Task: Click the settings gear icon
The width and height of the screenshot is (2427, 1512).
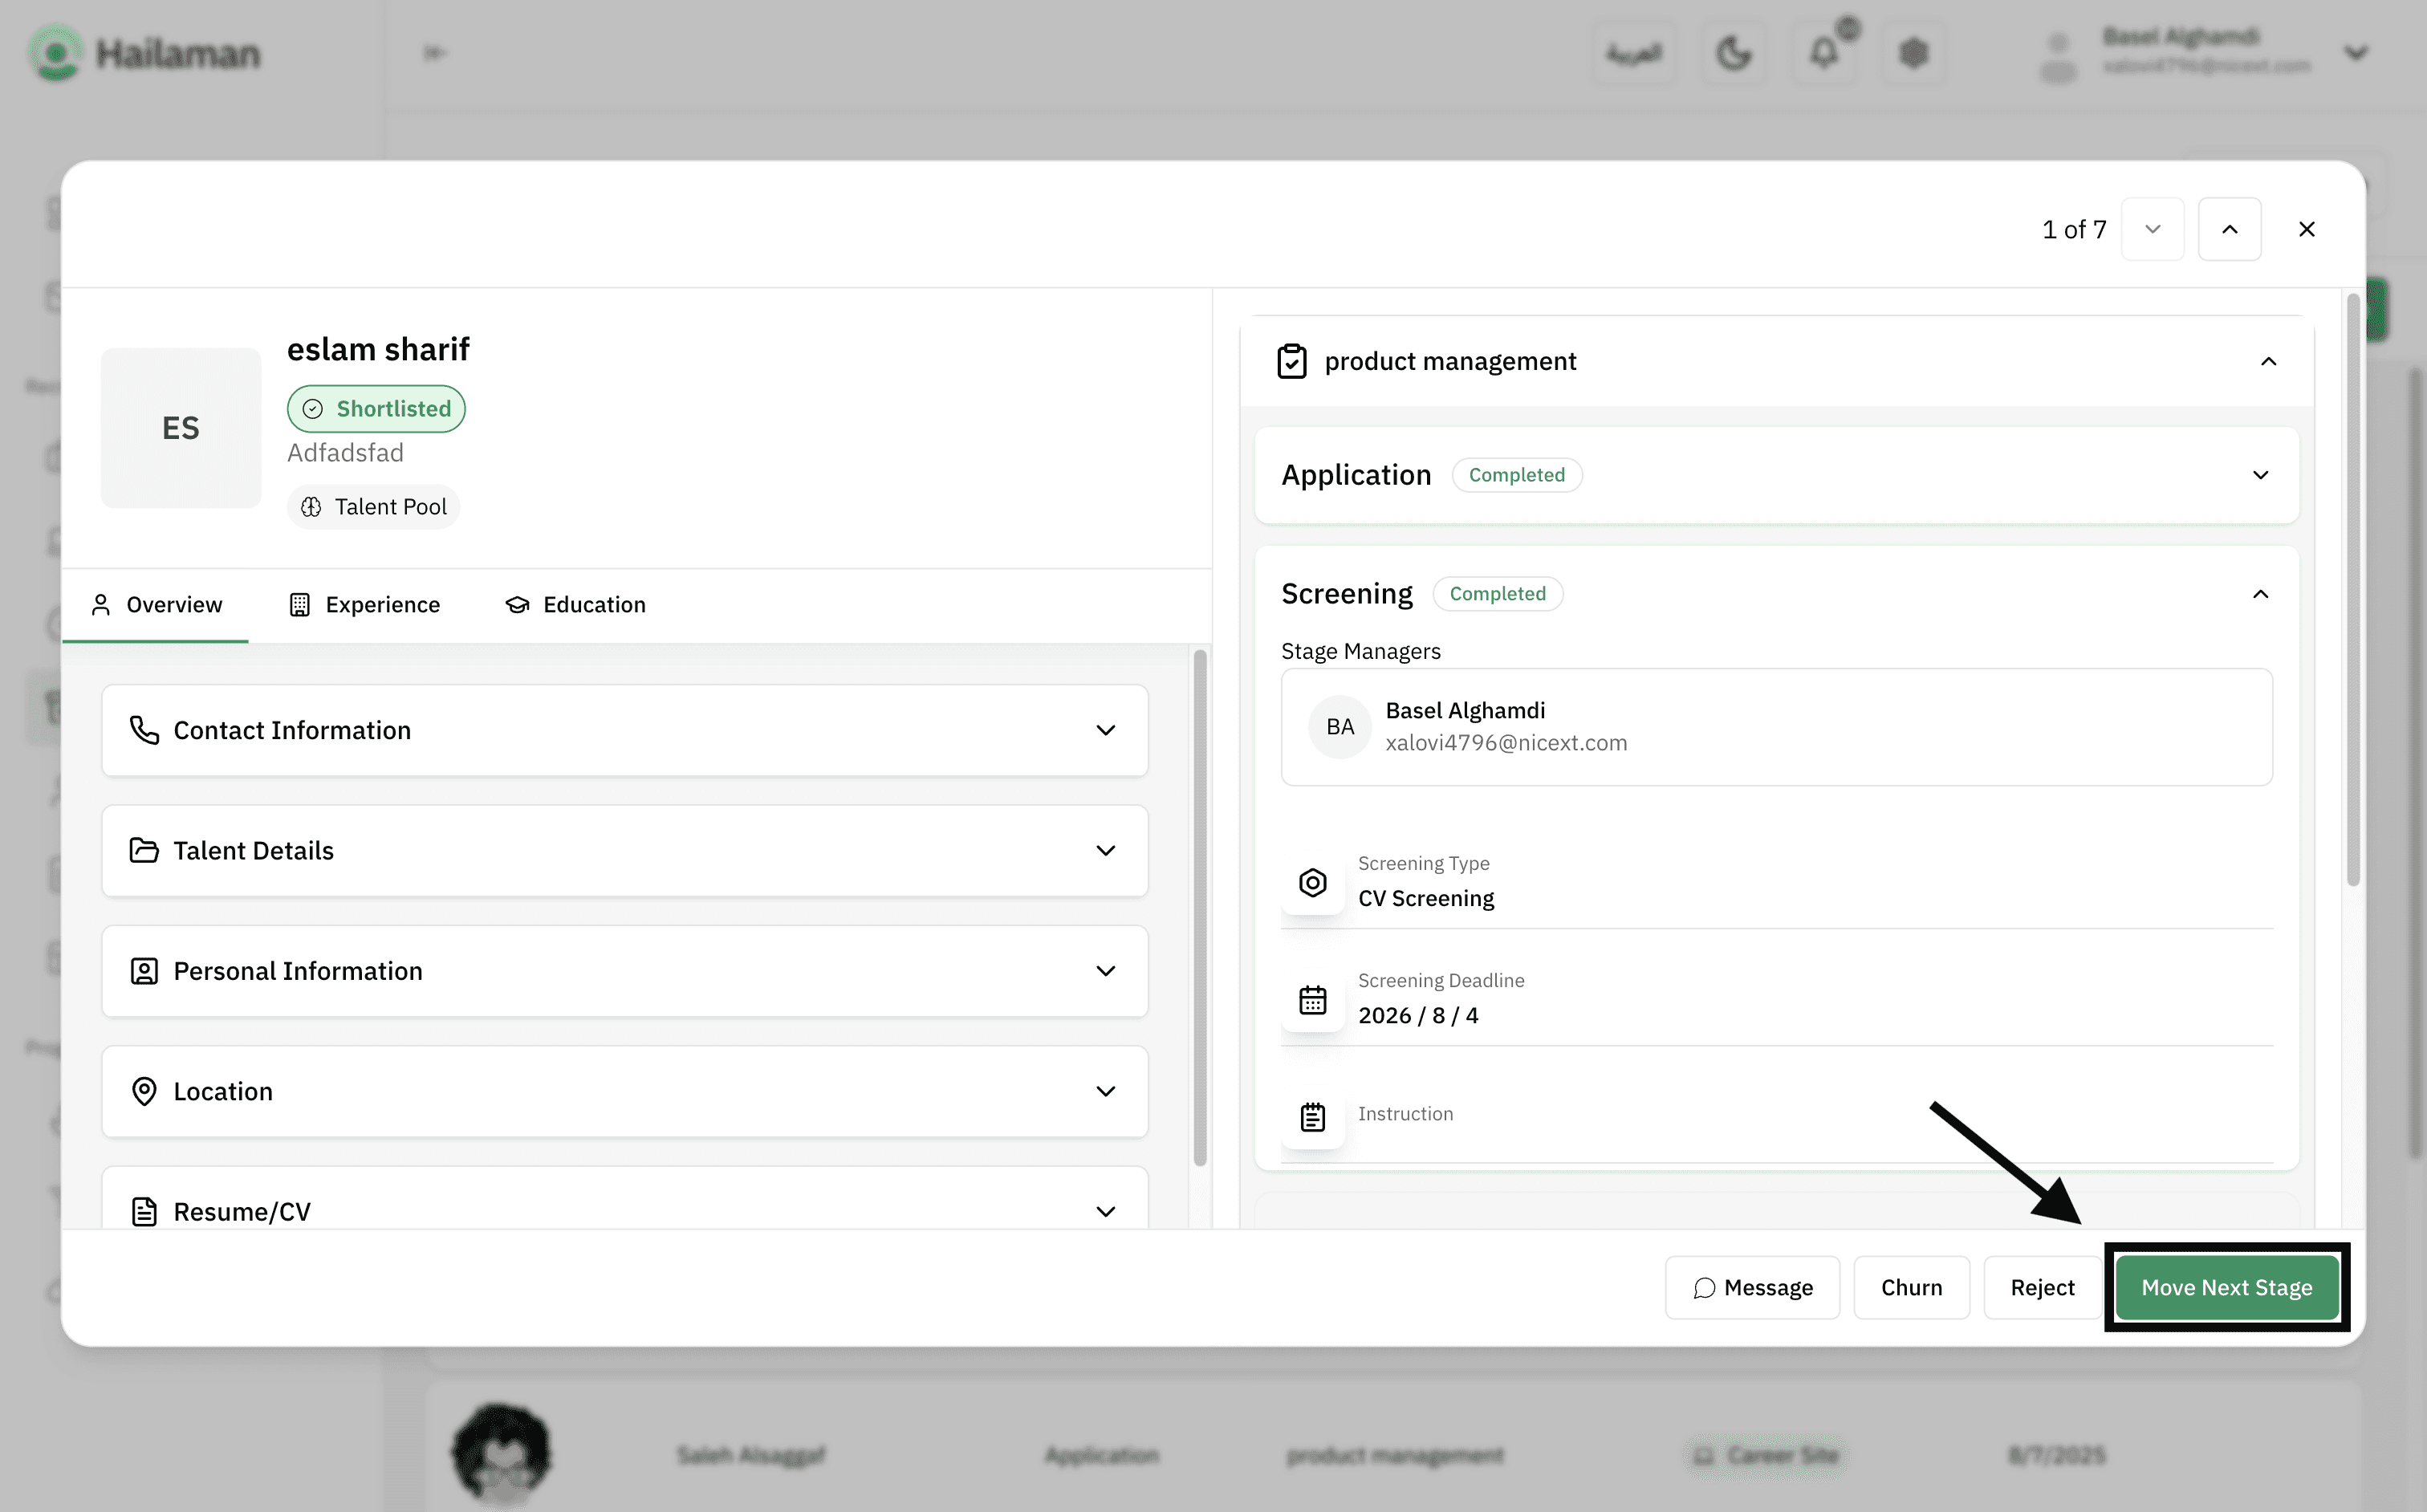Action: pyautogui.click(x=1913, y=53)
